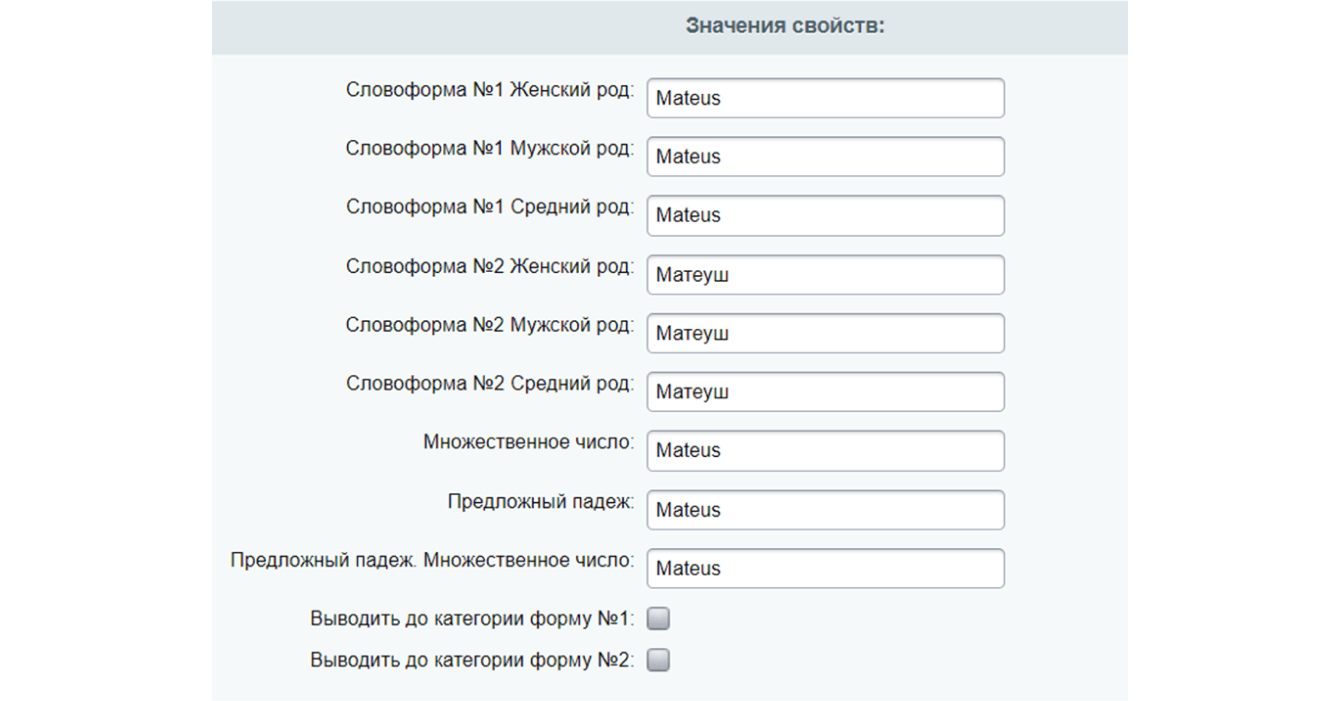The height and width of the screenshot is (701, 1340).
Task: Focus the Предложный падеж text field
Action: [825, 510]
